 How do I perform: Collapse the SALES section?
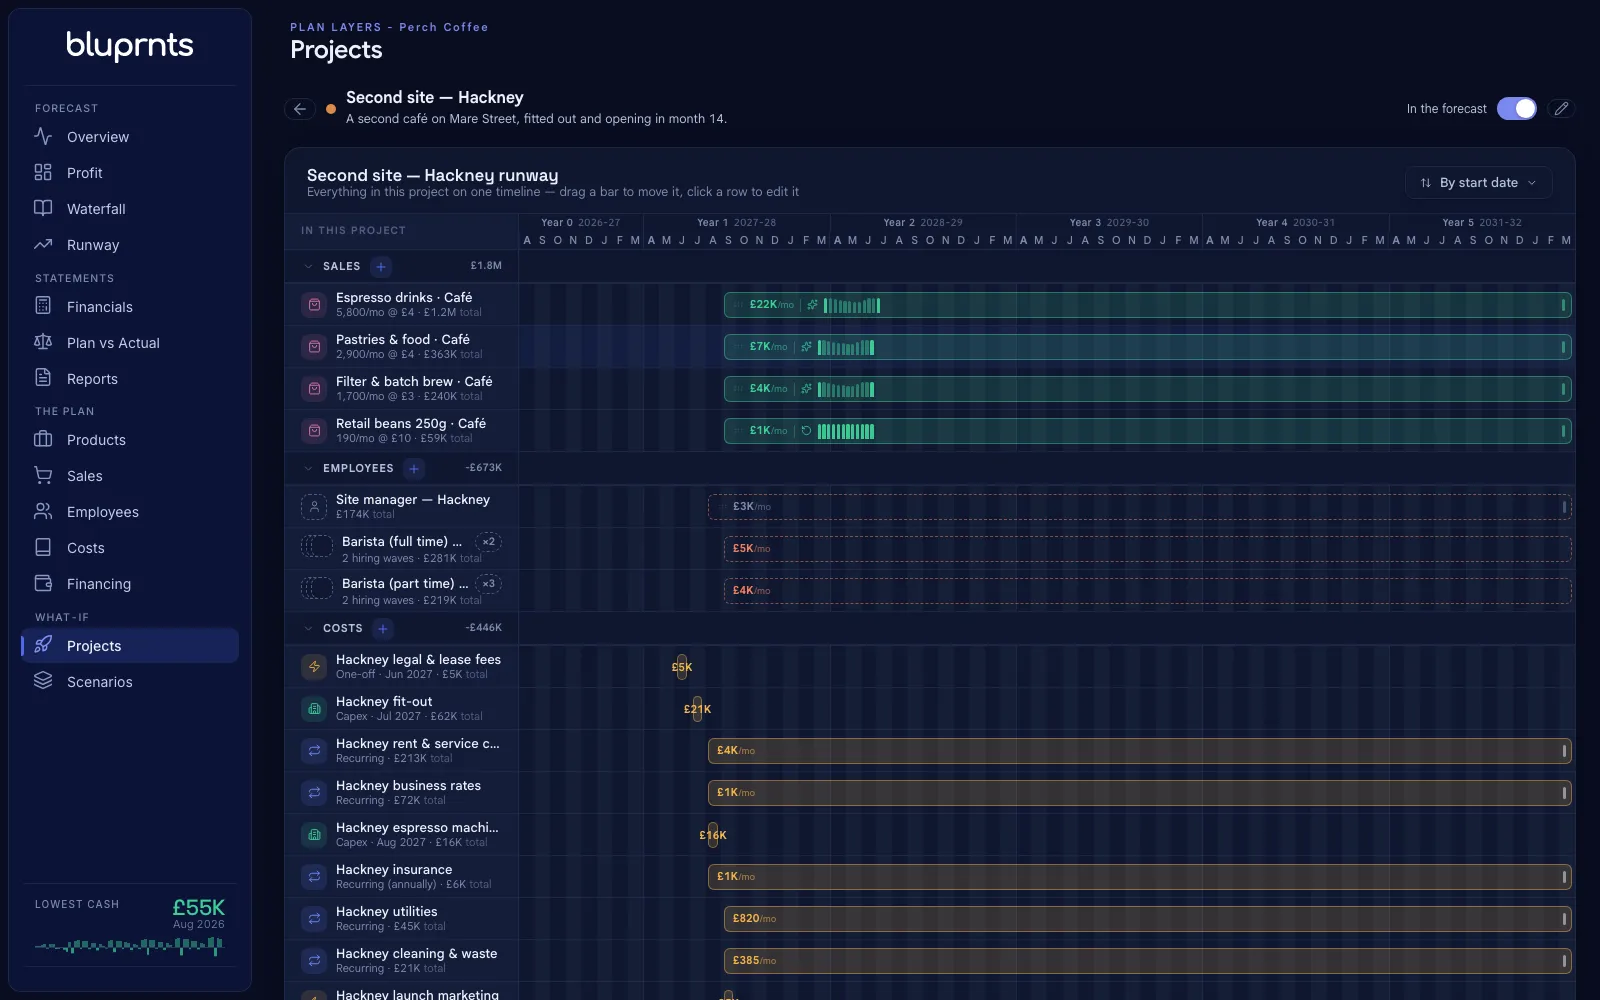[308, 266]
